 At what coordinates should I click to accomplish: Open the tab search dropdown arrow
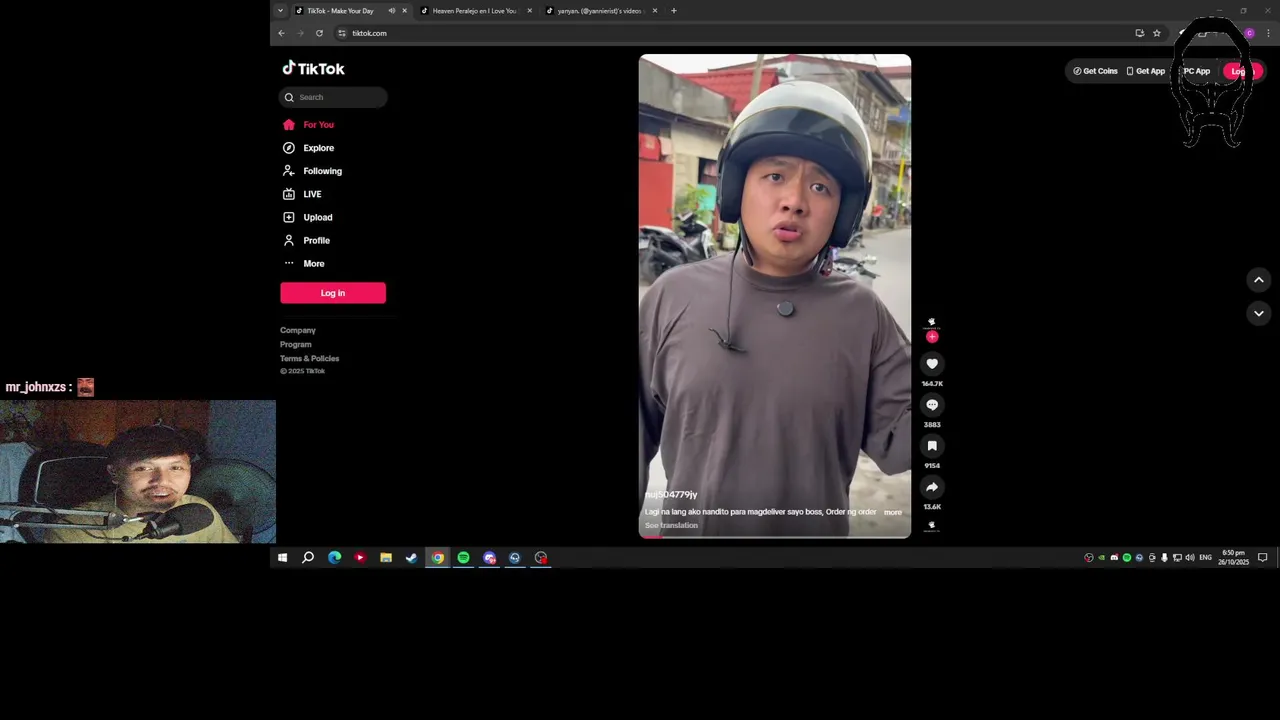click(280, 11)
